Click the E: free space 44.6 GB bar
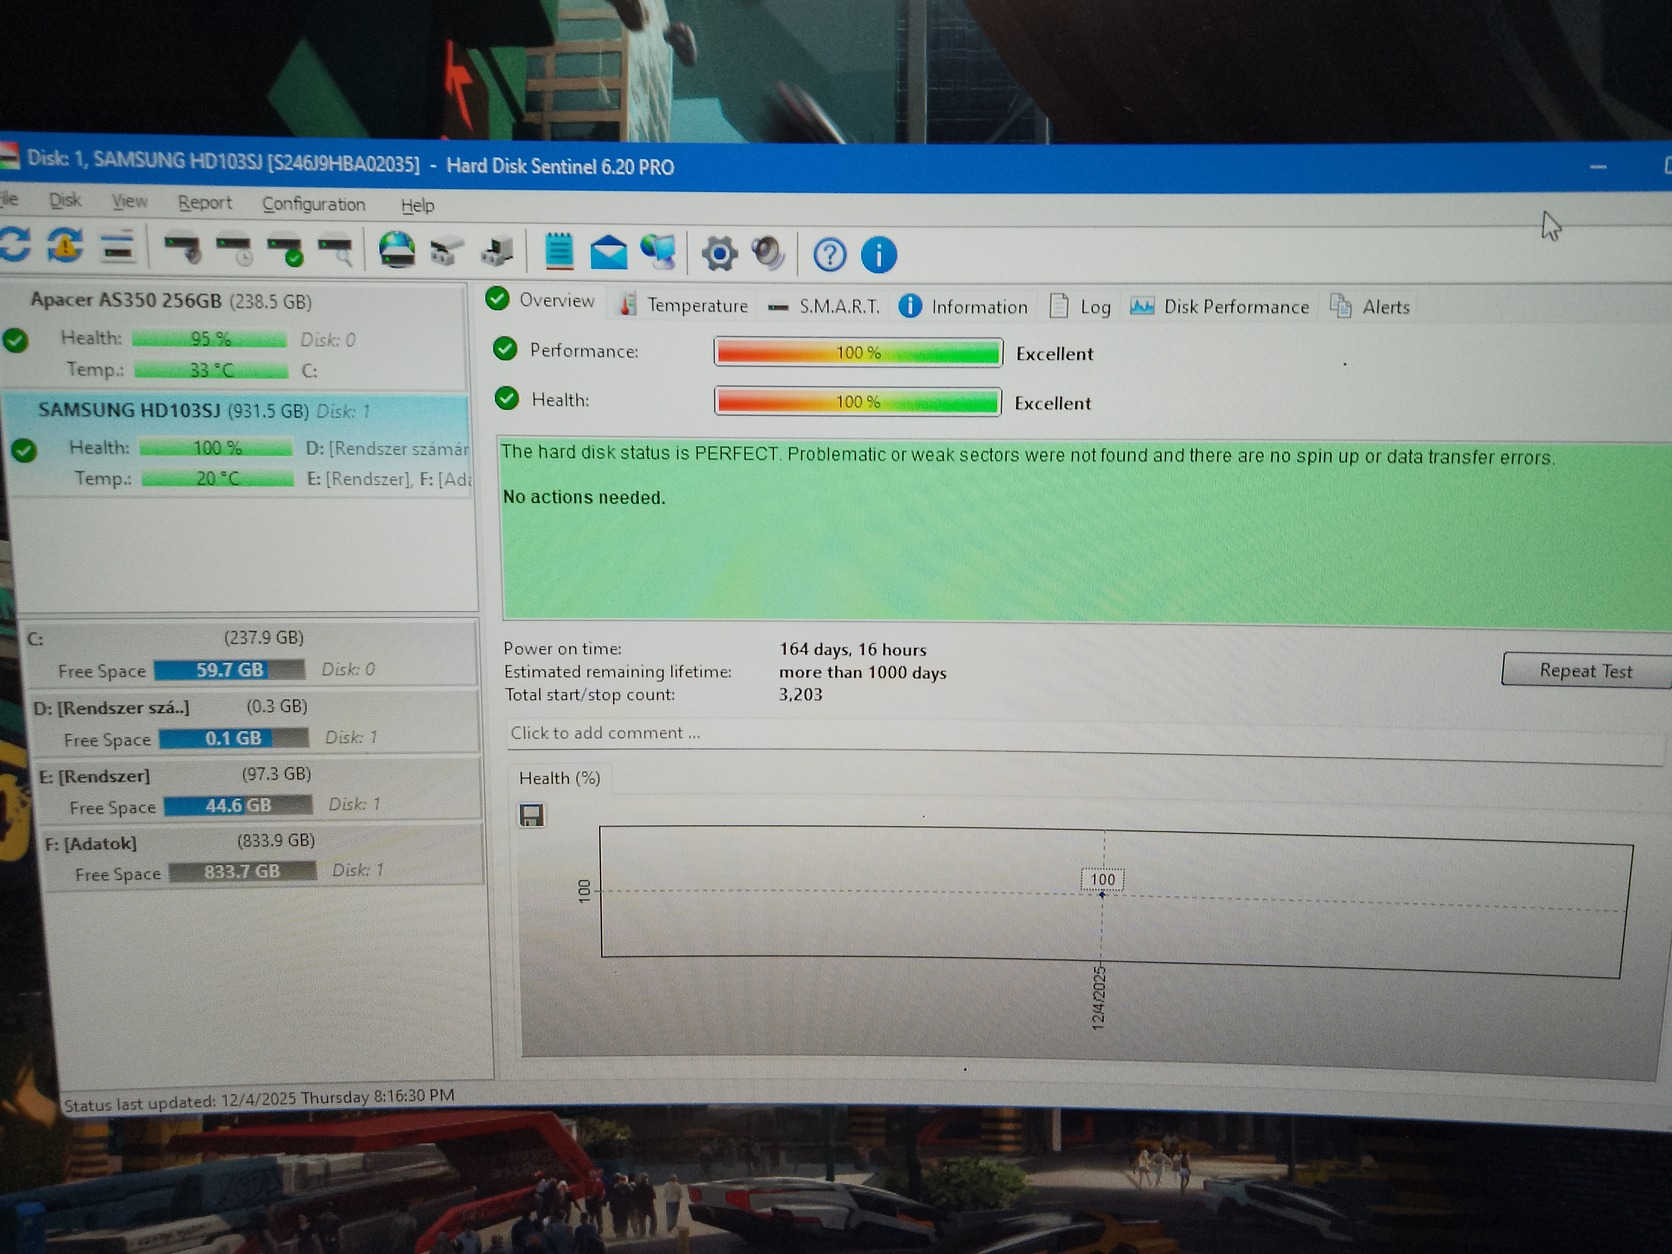 (238, 805)
